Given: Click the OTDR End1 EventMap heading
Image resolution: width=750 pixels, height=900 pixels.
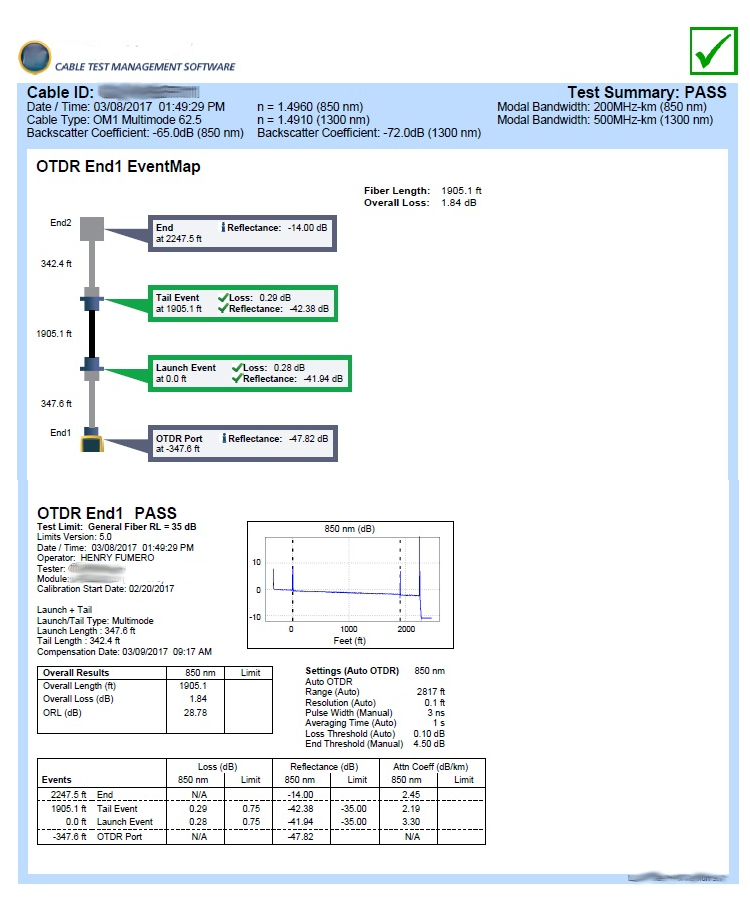Looking at the screenshot, I should point(118,167).
